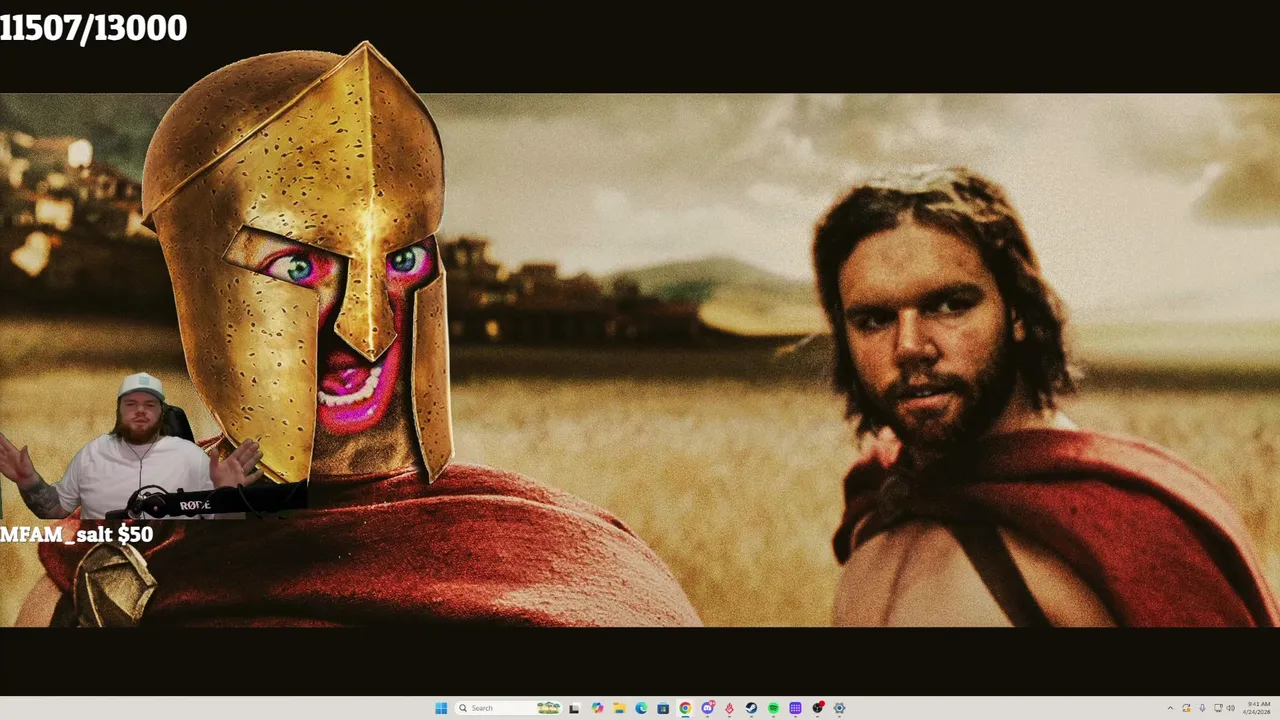This screenshot has height=720, width=1280.
Task: Open the red flame app on taskbar
Action: coord(729,708)
